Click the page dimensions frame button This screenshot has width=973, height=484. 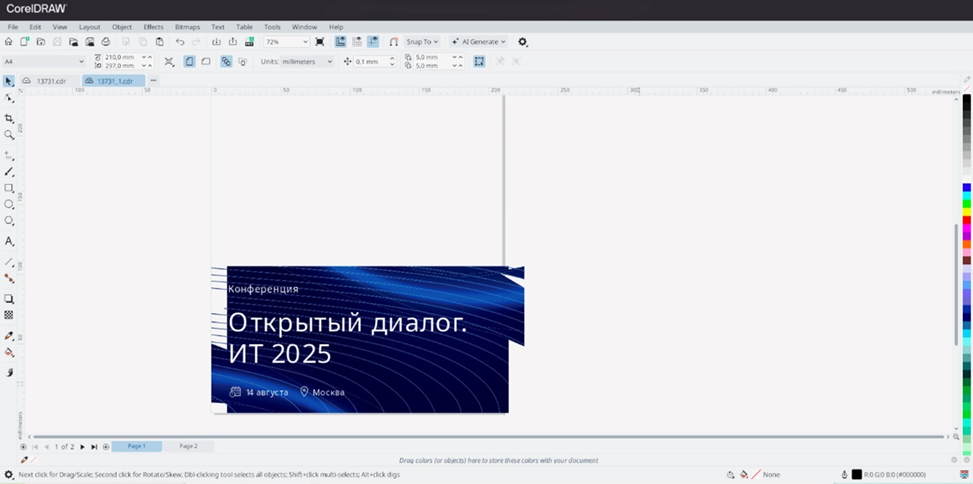tap(169, 61)
